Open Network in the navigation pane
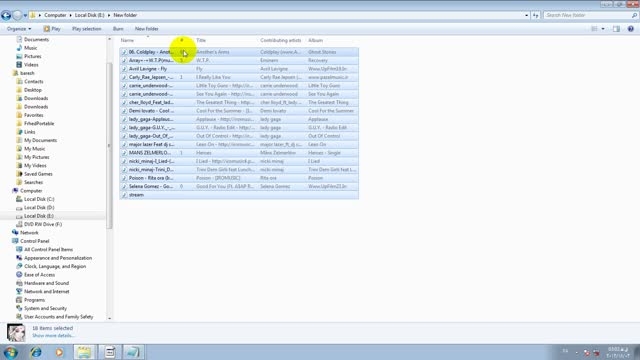The height and width of the screenshot is (360, 640). coord(29,233)
